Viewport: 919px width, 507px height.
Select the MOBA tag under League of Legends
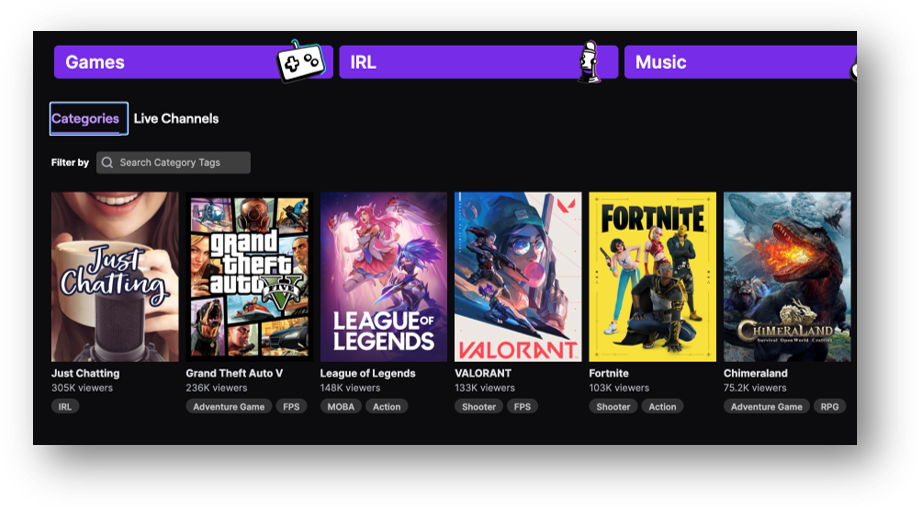click(x=341, y=406)
